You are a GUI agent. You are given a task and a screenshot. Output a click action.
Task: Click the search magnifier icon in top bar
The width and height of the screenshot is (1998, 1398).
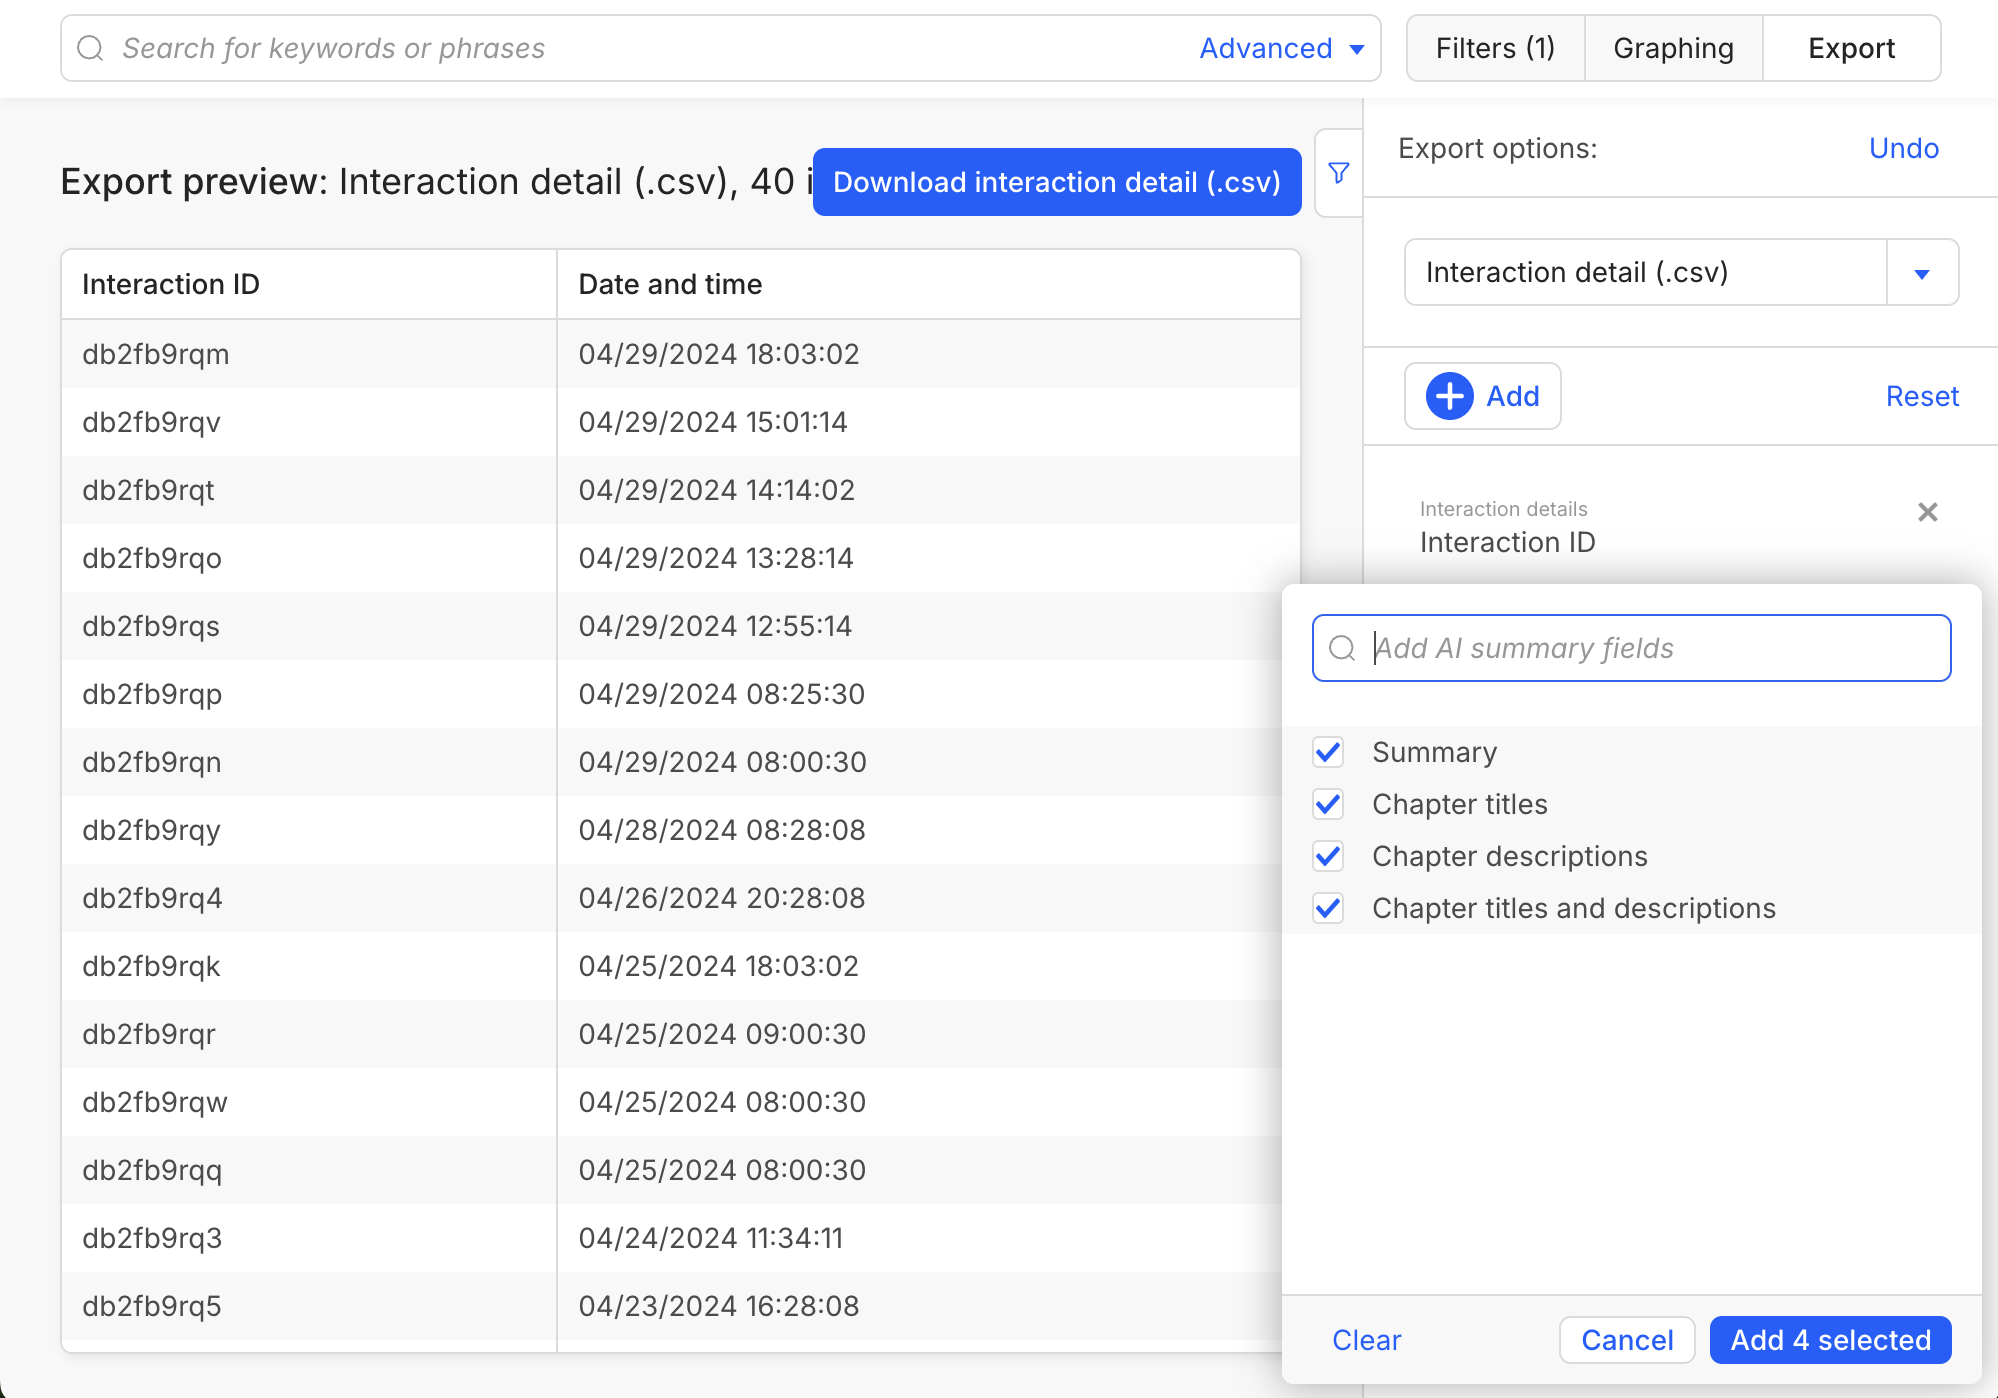[90, 48]
